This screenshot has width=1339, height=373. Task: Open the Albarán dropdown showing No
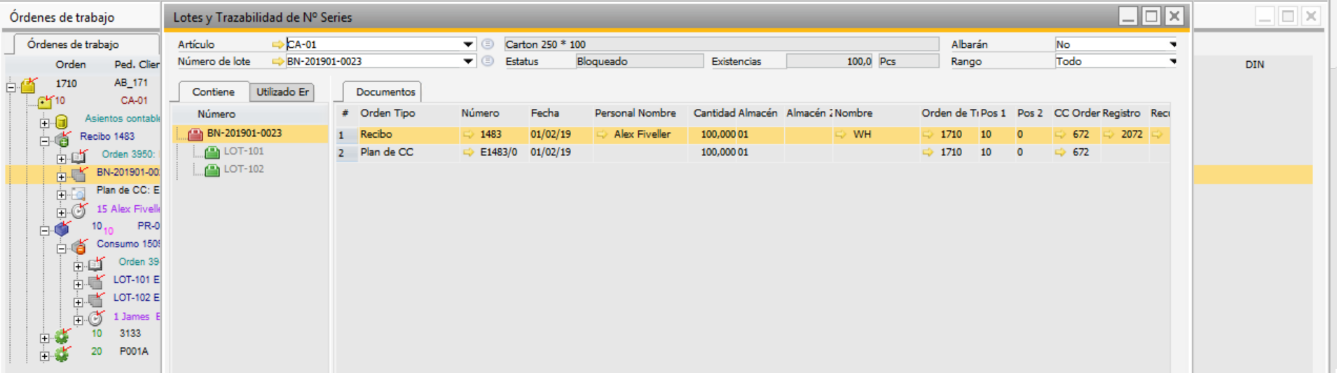tap(1172, 45)
